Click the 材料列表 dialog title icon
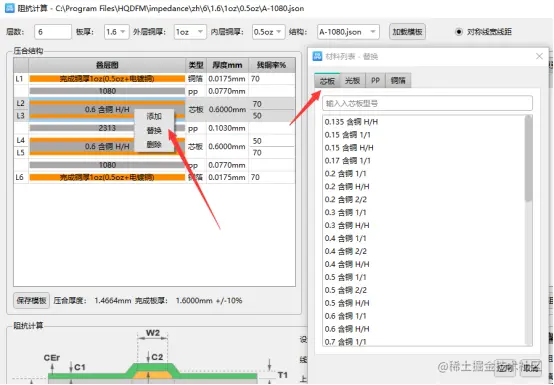The width and height of the screenshot is (554, 385). (317, 56)
